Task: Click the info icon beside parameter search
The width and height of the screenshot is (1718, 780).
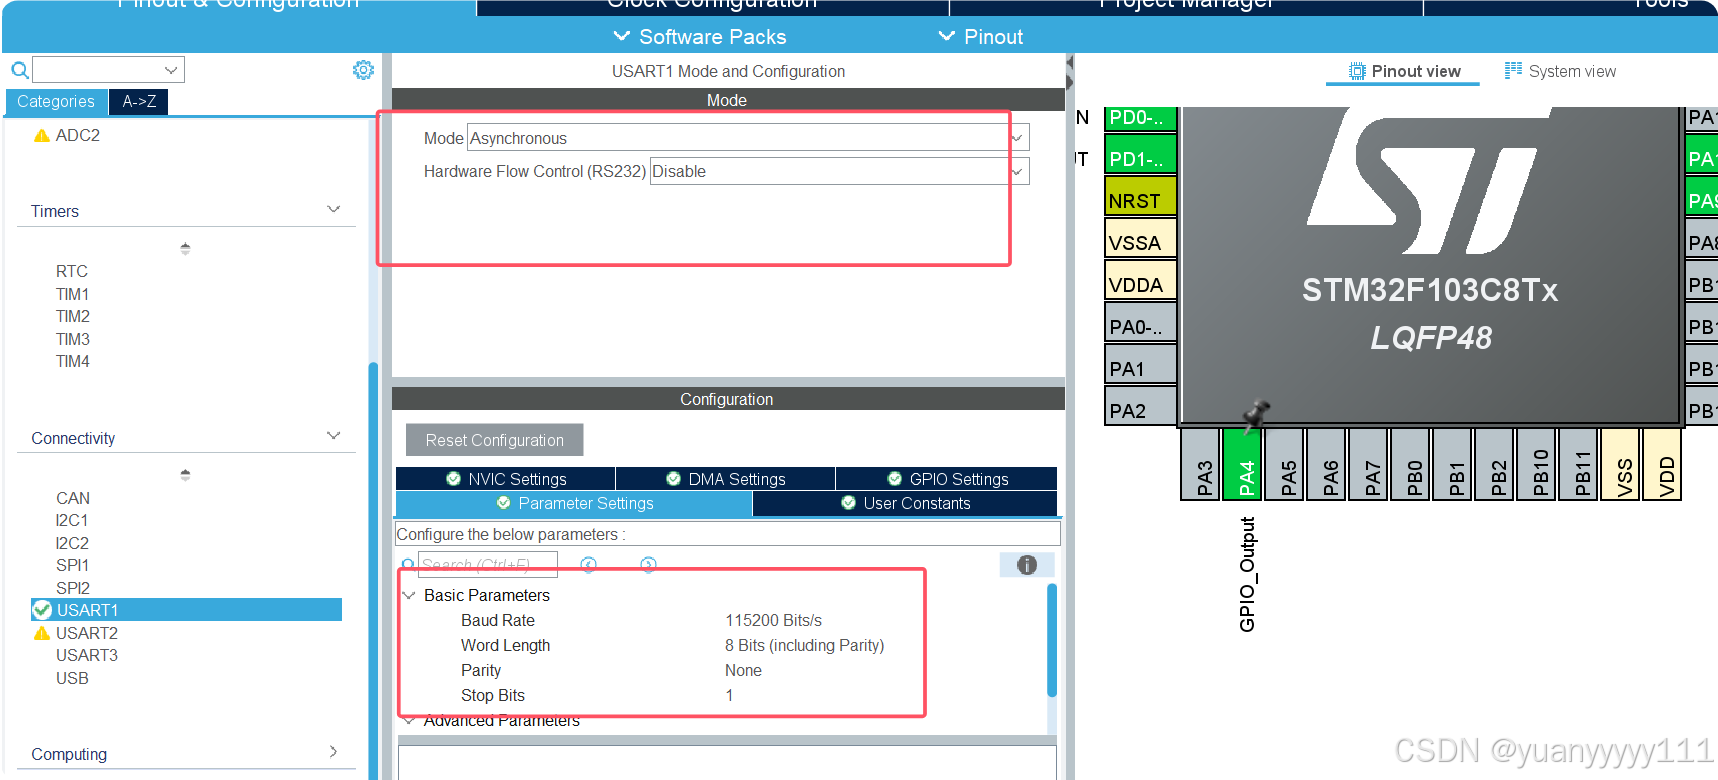Action: pos(1027,565)
